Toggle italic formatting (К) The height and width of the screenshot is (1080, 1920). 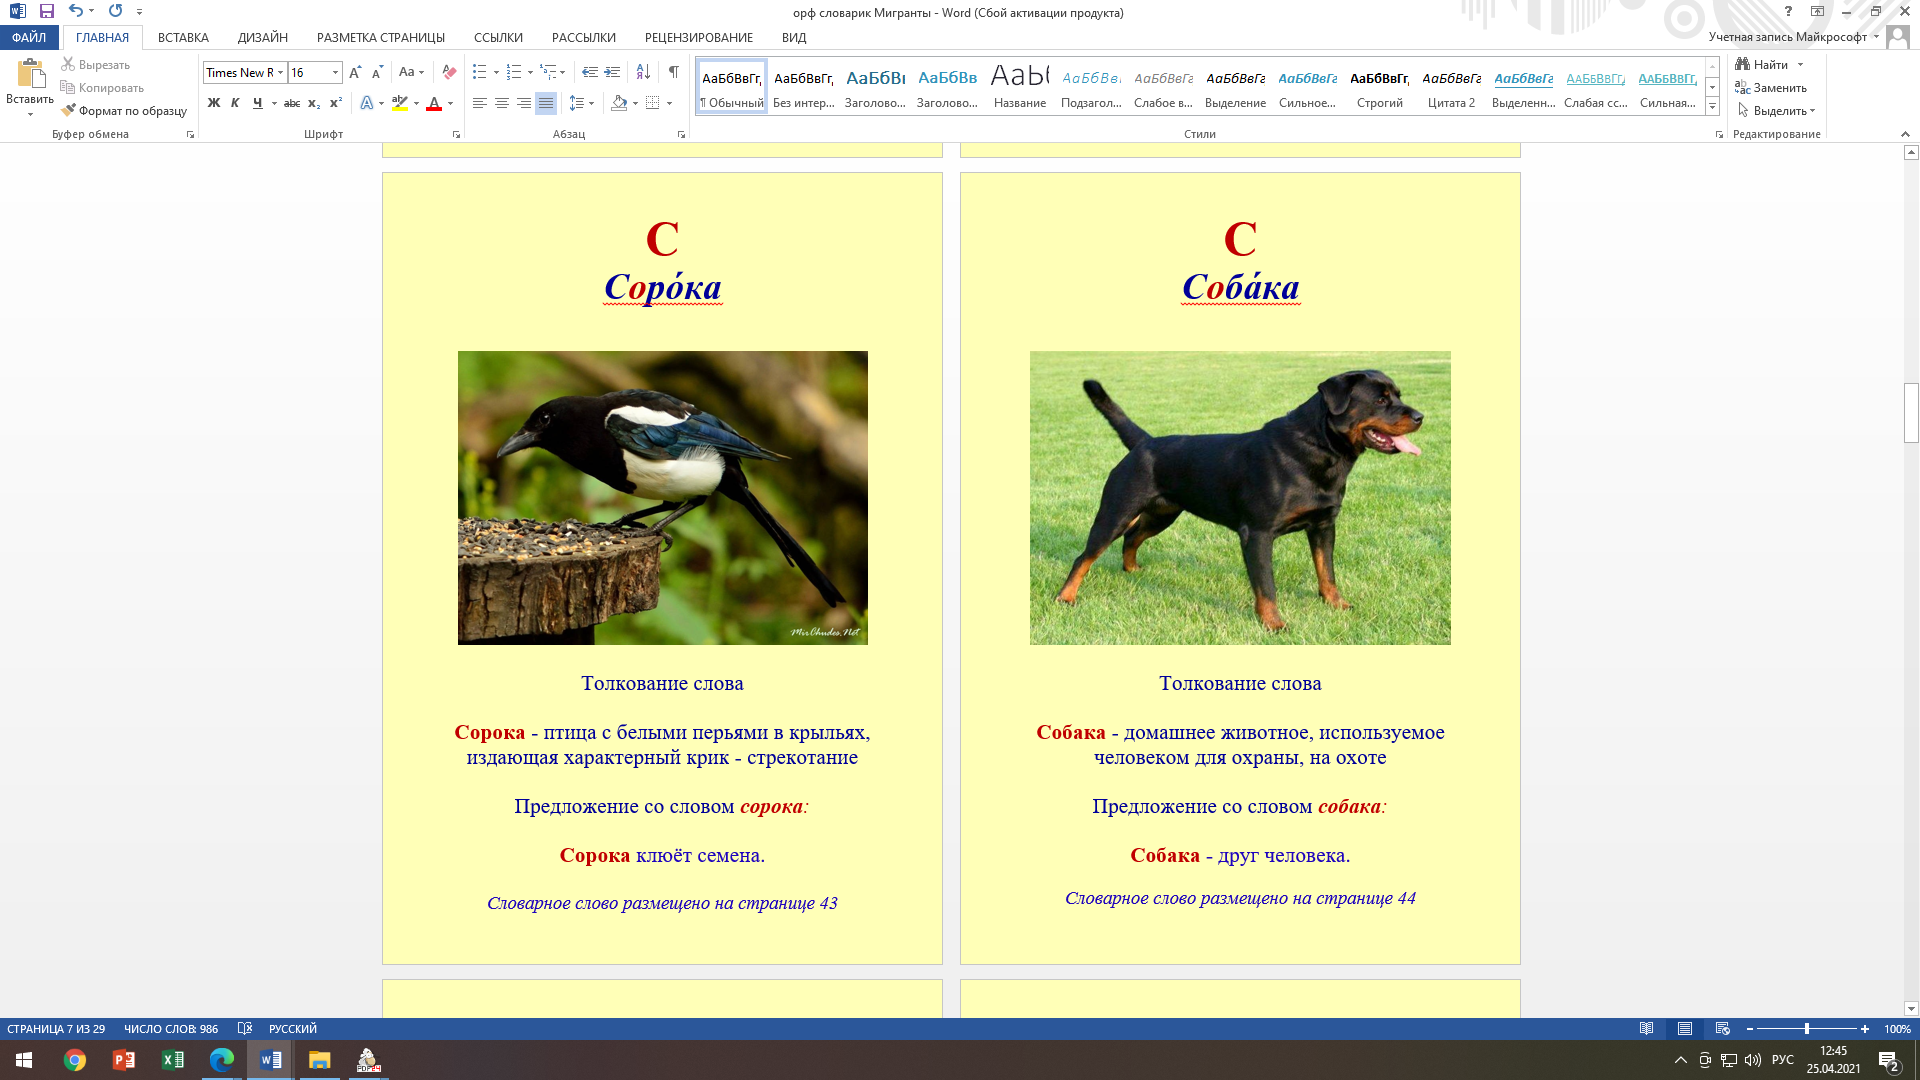coord(235,103)
